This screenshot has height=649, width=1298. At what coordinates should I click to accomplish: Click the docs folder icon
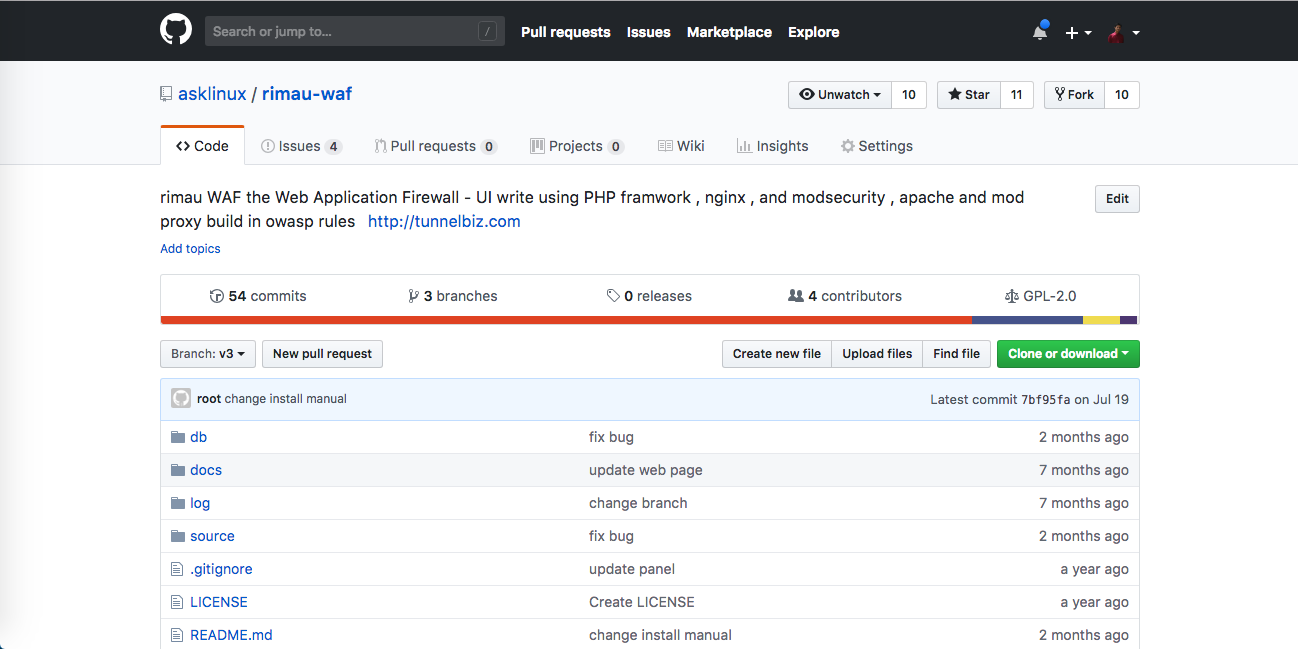tap(178, 470)
